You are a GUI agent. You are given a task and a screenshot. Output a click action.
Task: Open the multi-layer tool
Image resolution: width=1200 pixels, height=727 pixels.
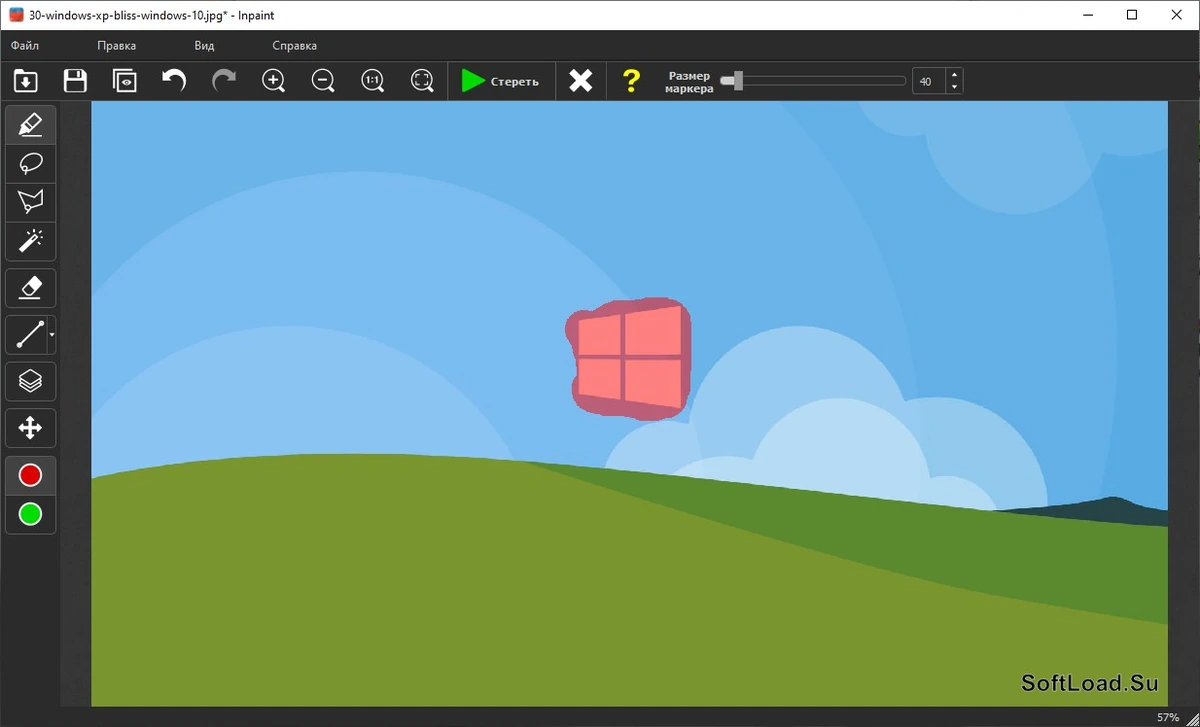pos(31,381)
